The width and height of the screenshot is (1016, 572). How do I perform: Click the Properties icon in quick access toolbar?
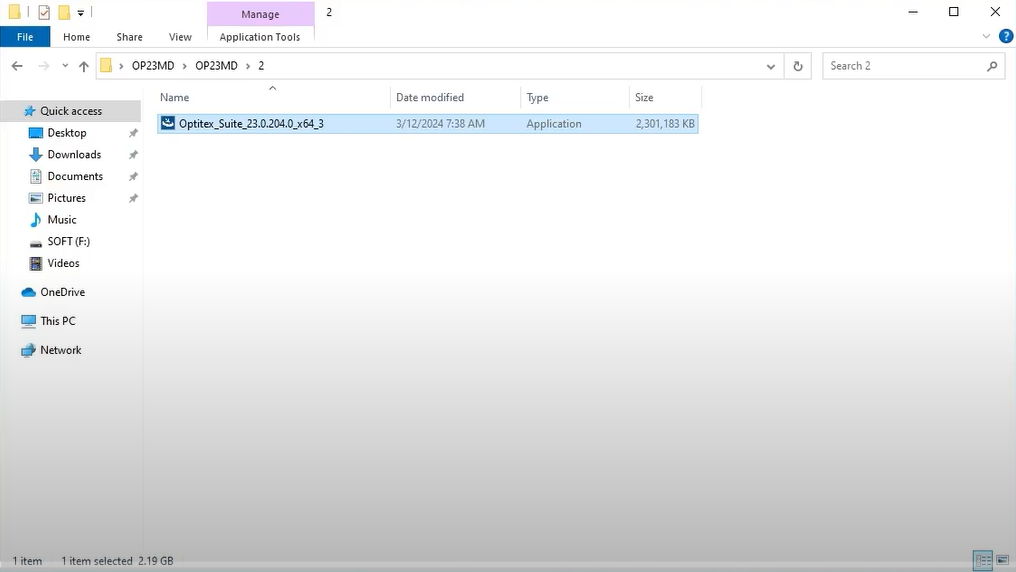click(44, 13)
